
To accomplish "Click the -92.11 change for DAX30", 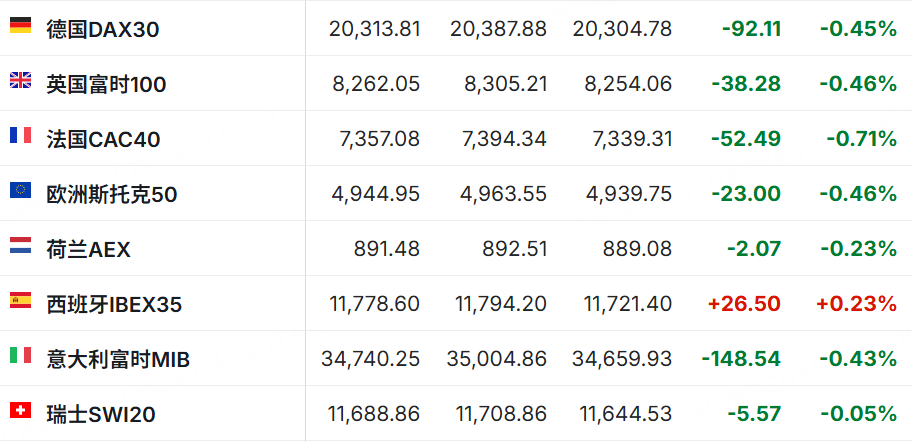I will (751, 29).
